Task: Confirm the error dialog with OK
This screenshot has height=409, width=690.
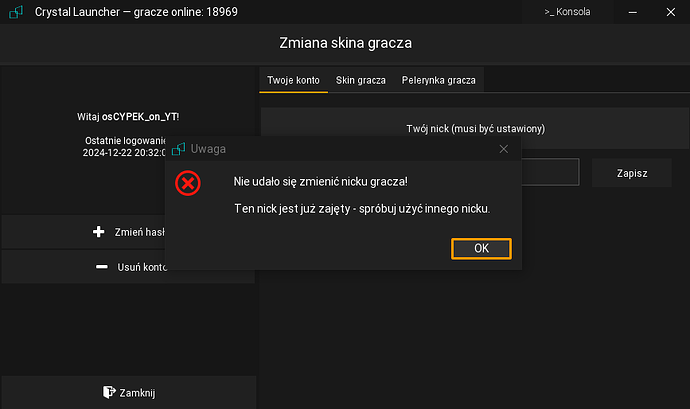Action: point(481,249)
